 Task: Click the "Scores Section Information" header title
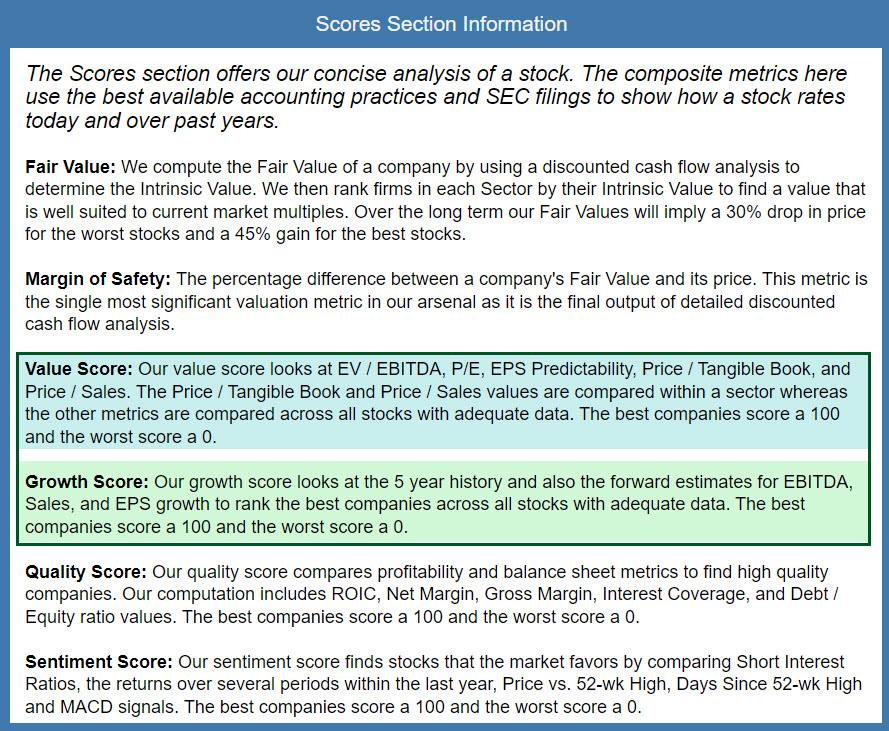tap(441, 24)
